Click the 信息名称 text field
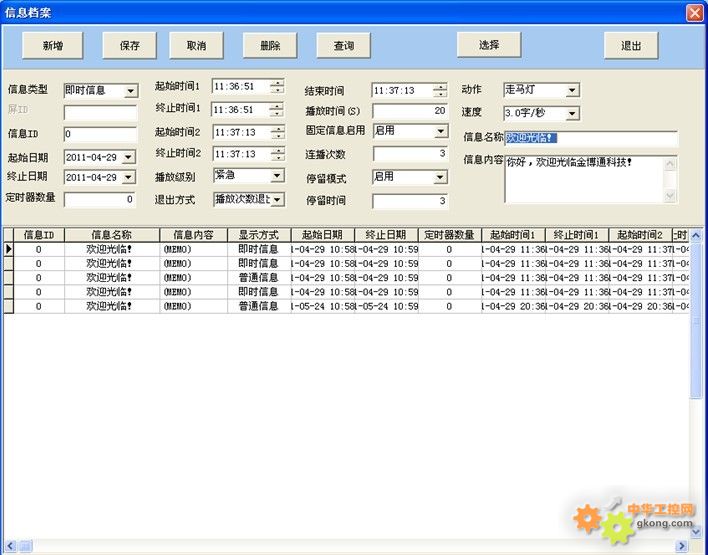Viewport: 708px width, 555px height. (x=590, y=139)
